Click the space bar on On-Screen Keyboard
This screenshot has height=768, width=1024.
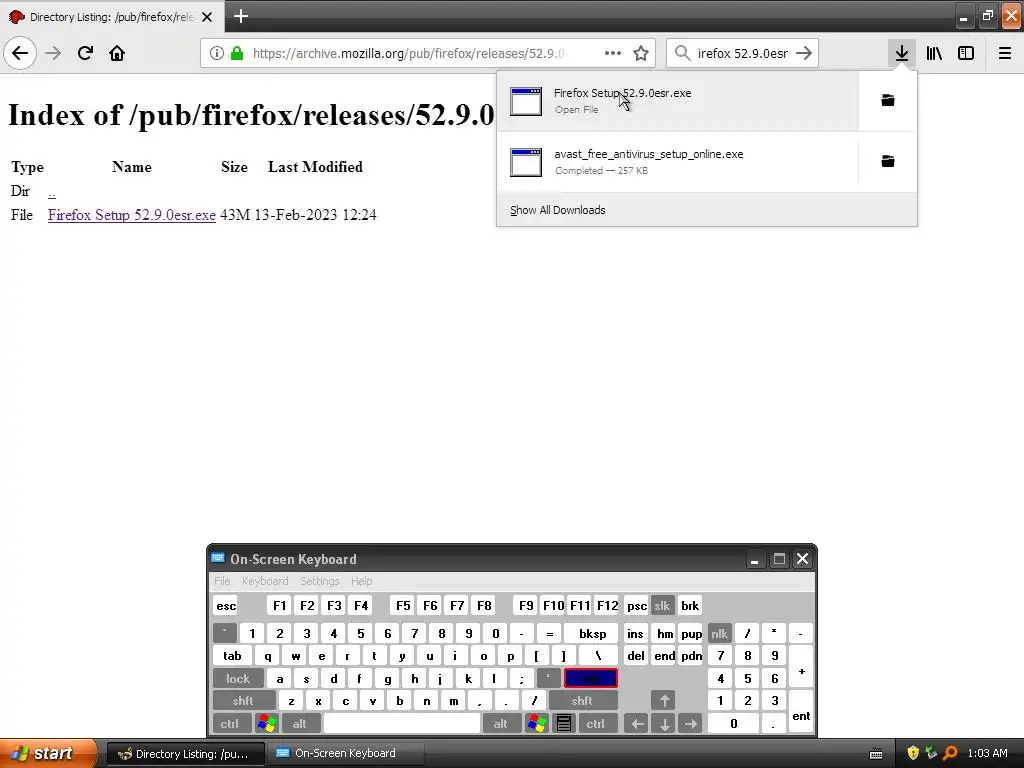coord(402,724)
